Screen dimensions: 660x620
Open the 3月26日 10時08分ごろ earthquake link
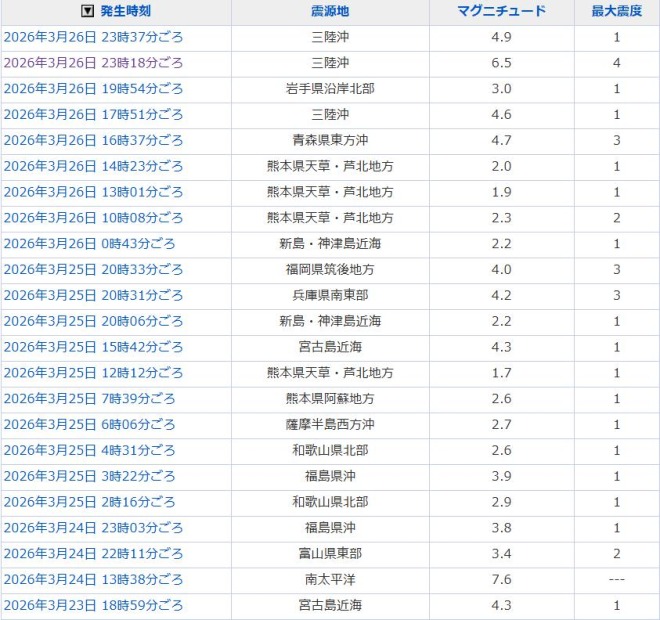[x=94, y=218]
